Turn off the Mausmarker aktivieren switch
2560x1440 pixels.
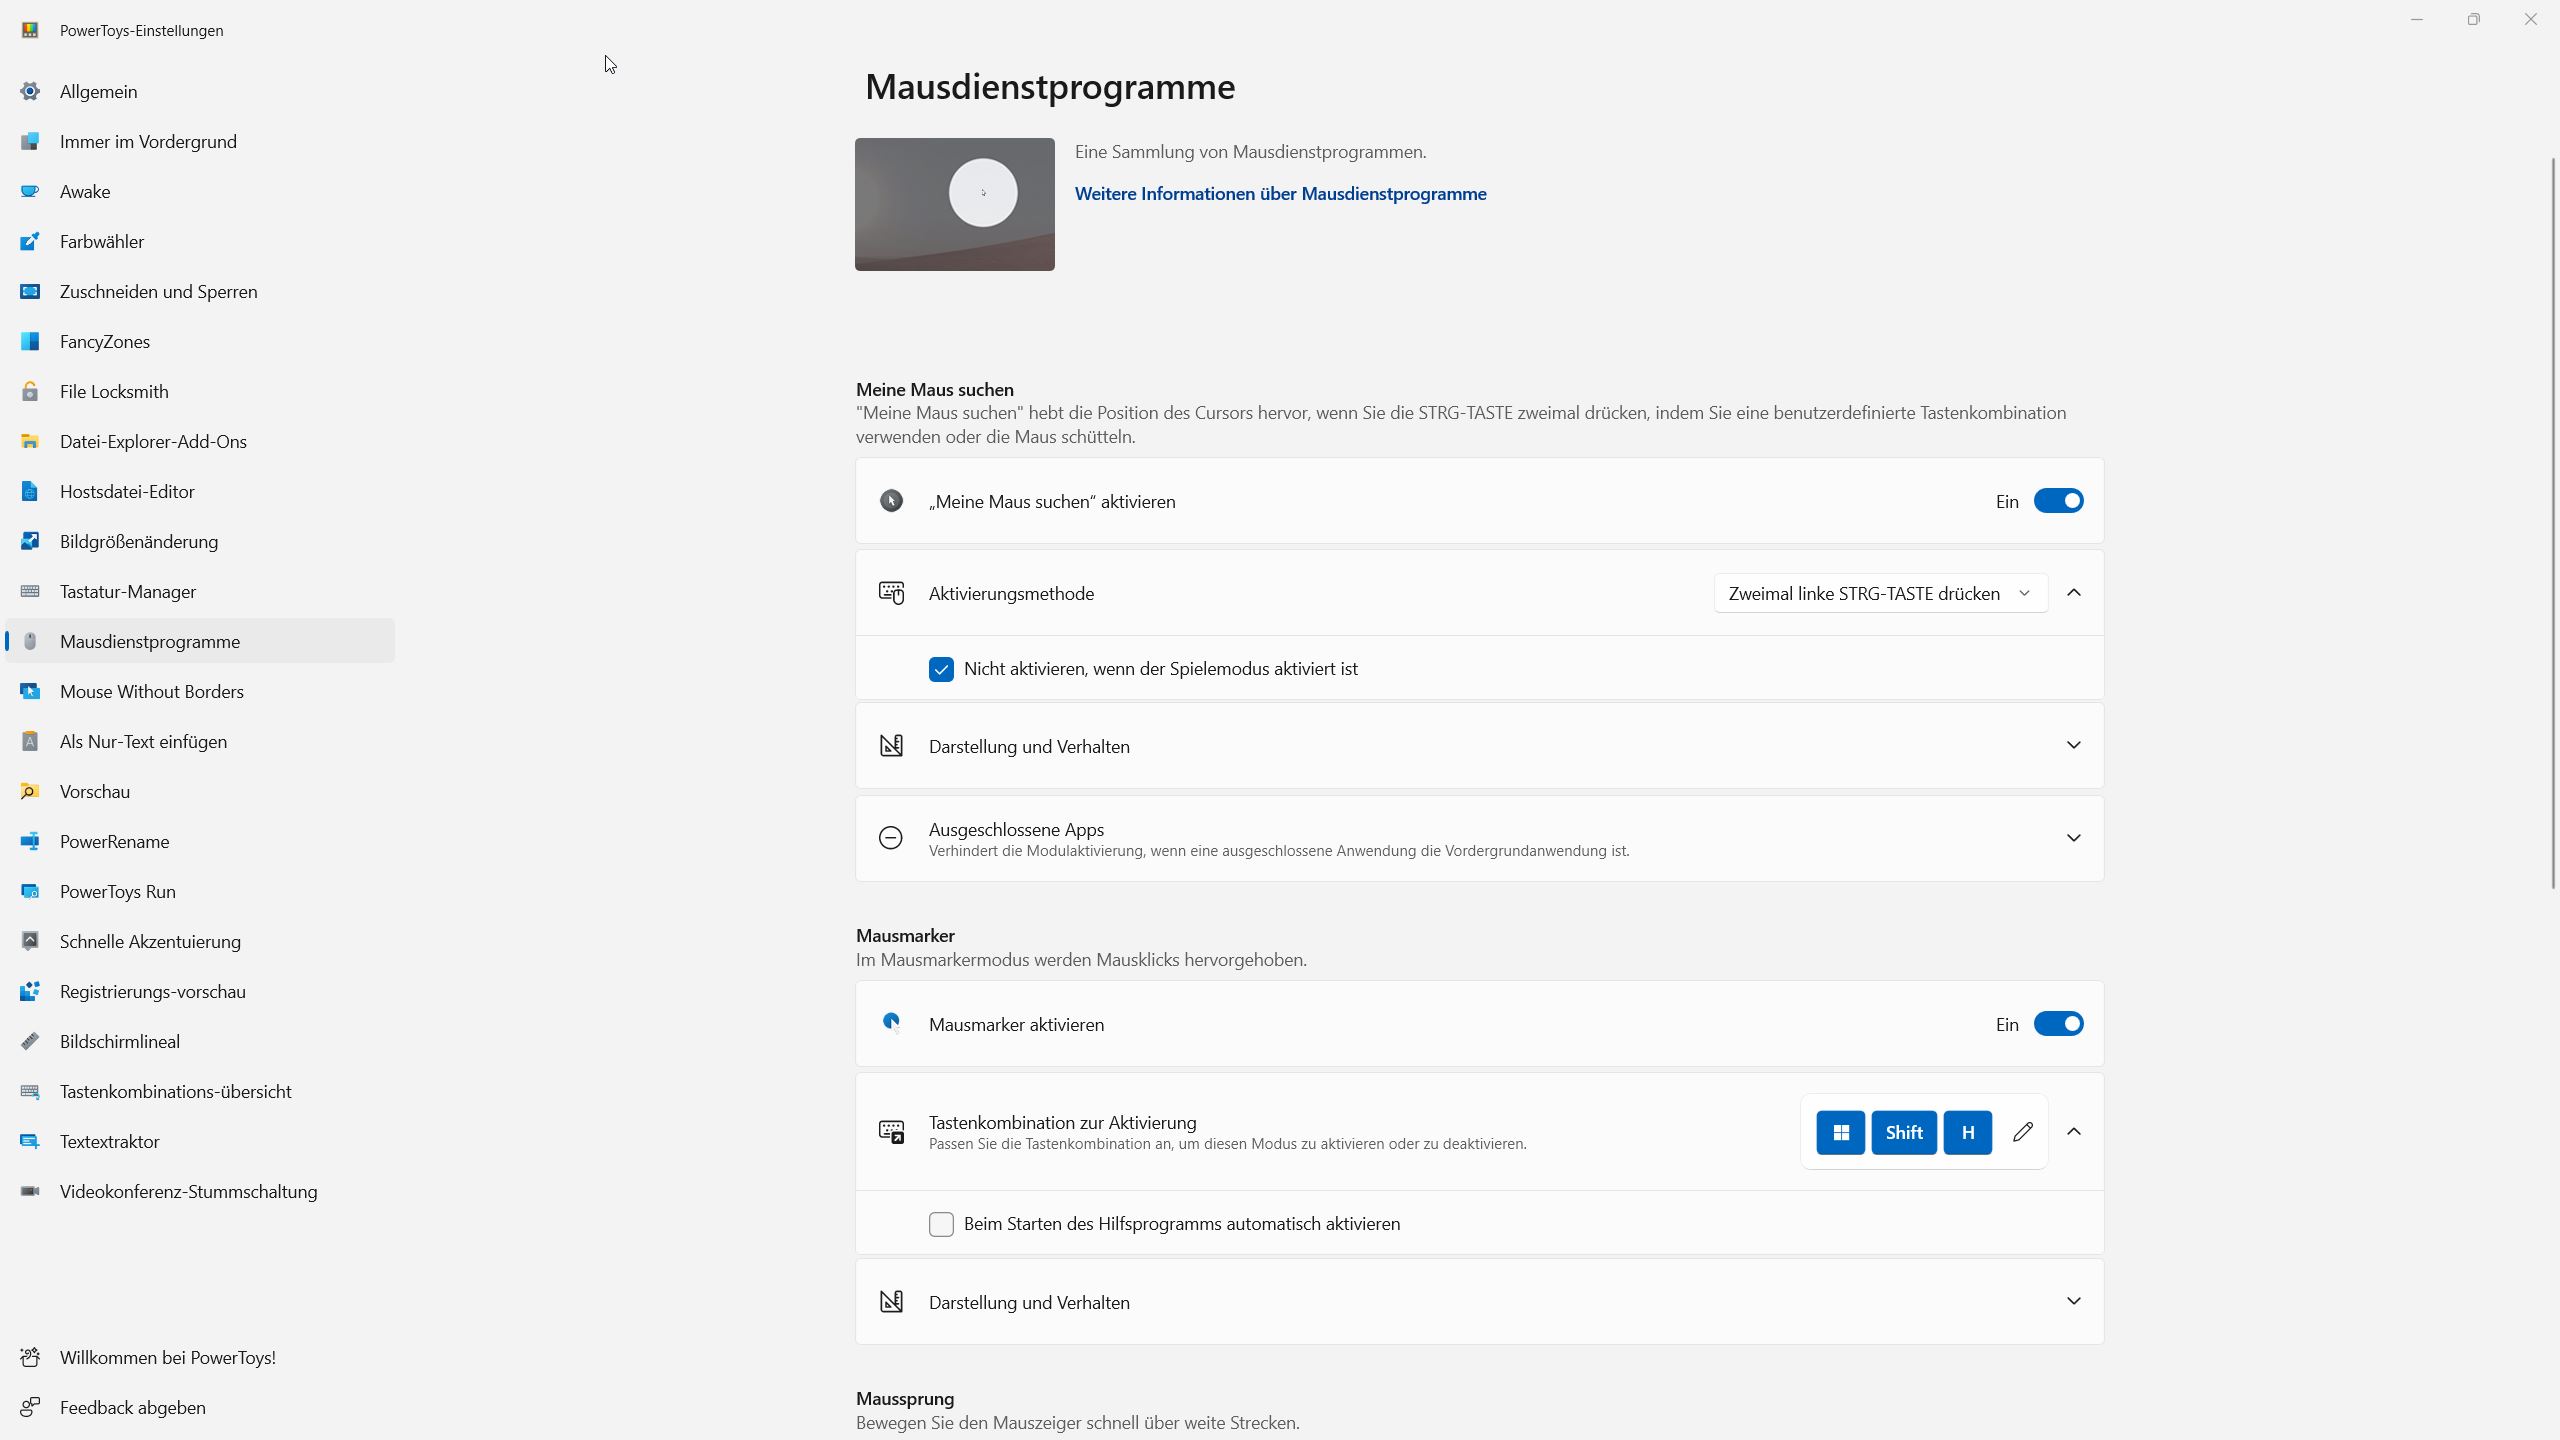[x=2058, y=1024]
